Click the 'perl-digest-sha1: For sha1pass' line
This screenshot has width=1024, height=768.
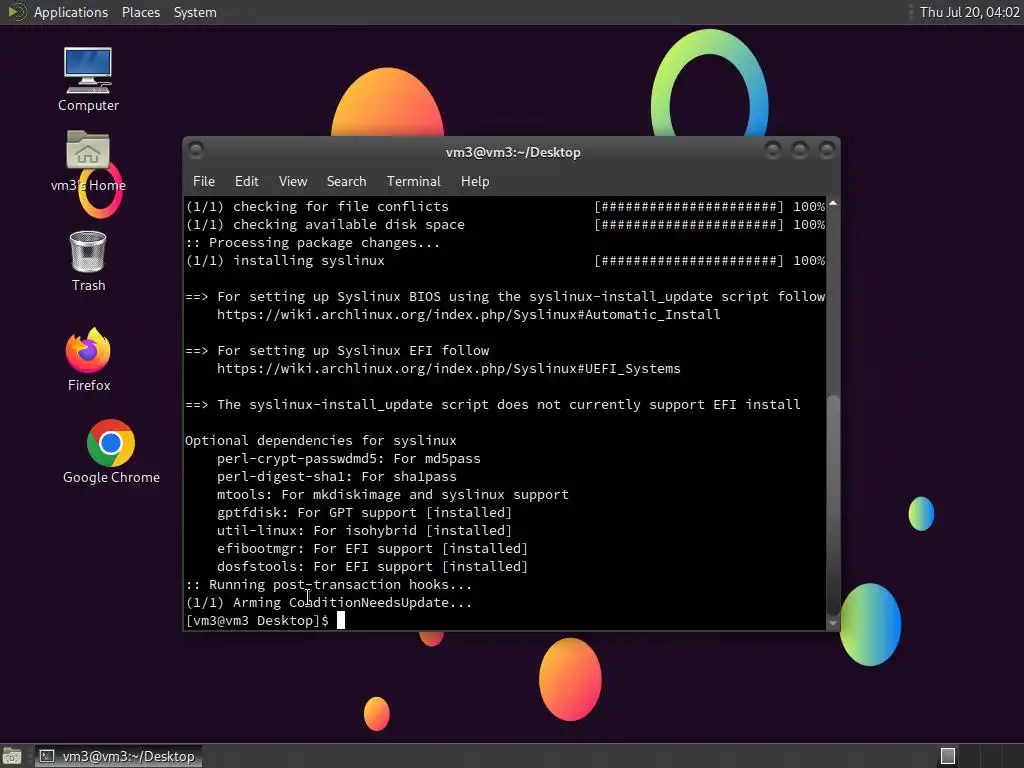click(x=337, y=477)
